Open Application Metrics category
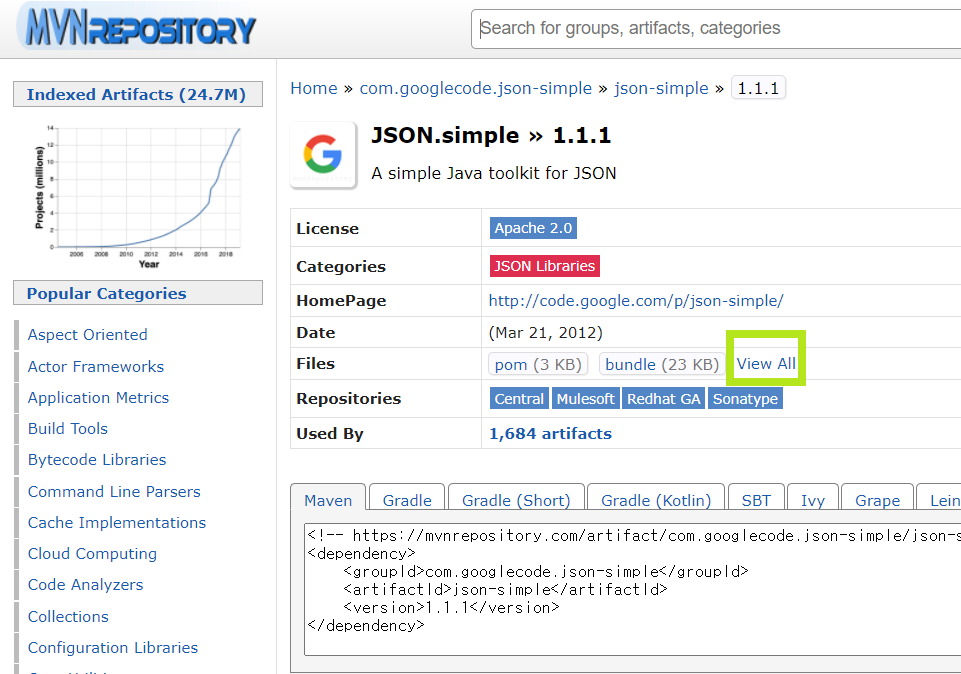This screenshot has width=961, height=674. click(98, 398)
